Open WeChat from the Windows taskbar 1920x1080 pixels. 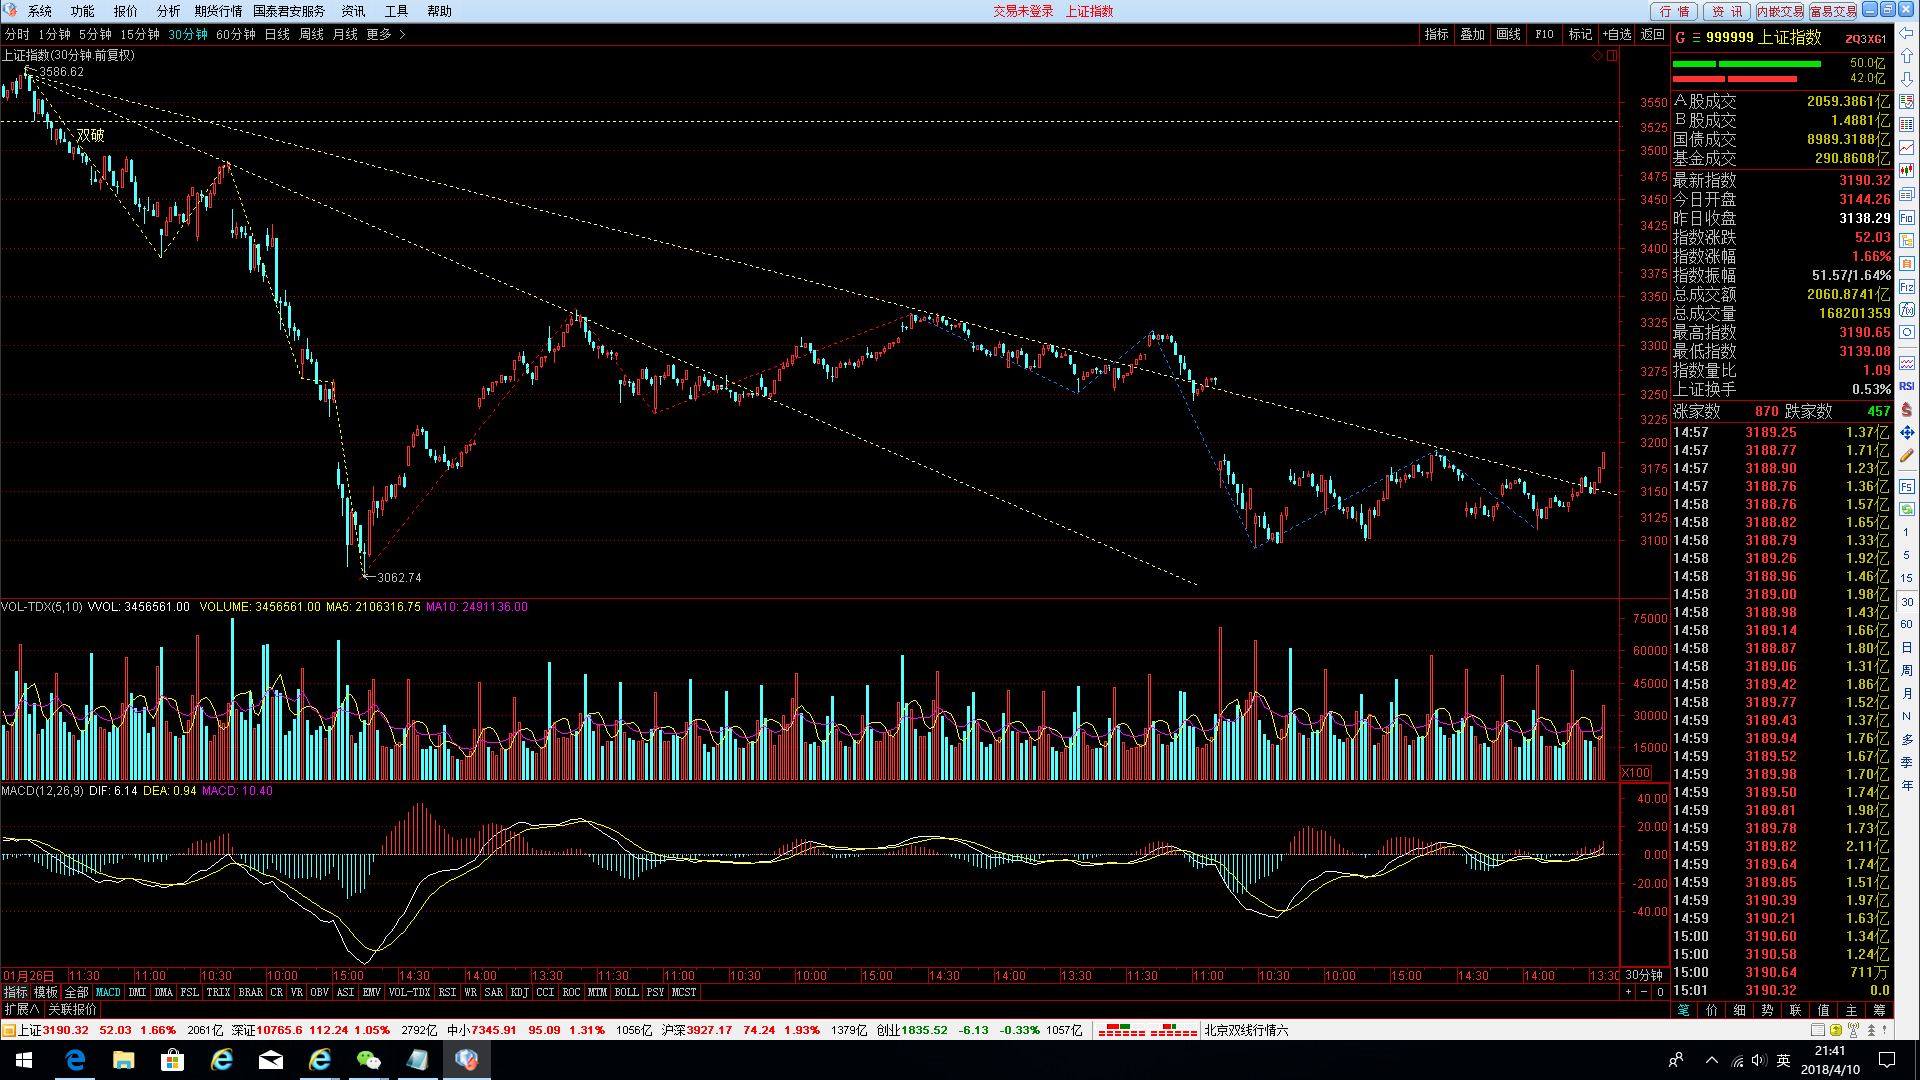tap(368, 1060)
